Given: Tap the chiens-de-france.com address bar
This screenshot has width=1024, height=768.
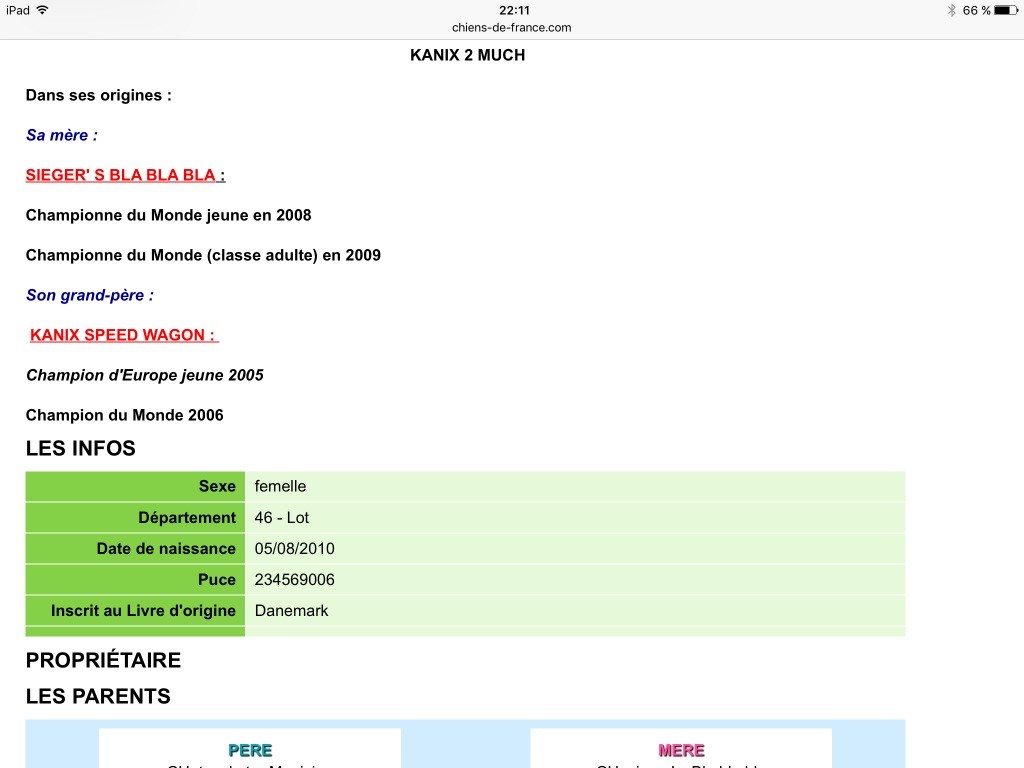Looking at the screenshot, I should pyautogui.click(x=511, y=27).
